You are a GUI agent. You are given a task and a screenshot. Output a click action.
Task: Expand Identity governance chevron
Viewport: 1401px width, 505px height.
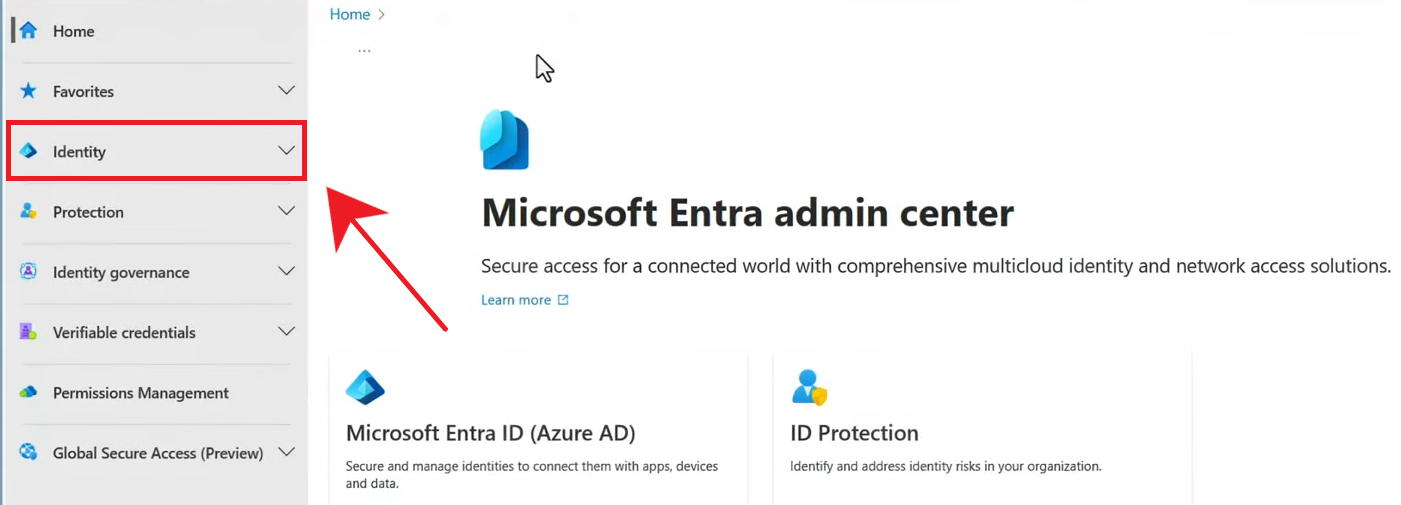pyautogui.click(x=286, y=272)
